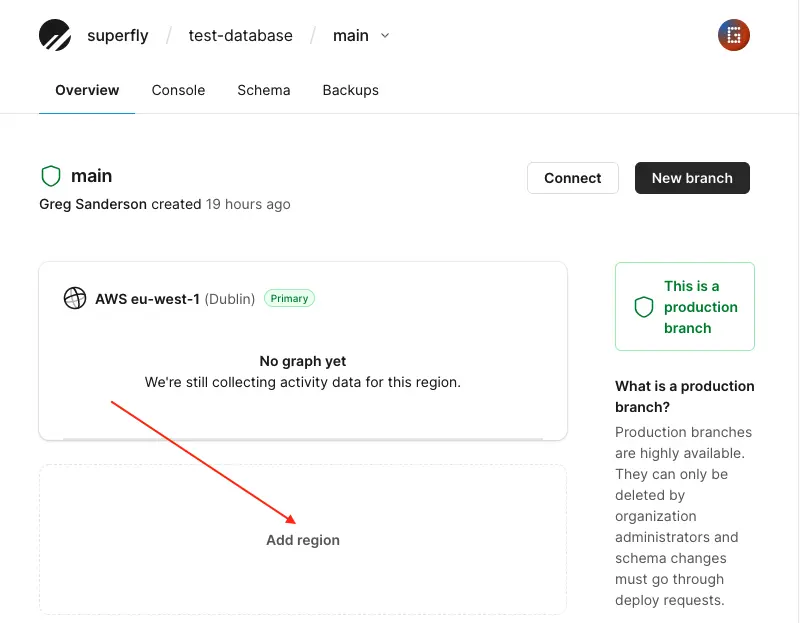Screen dimensions: 800x623
Task: Open the user avatar menu
Action: pos(734,36)
